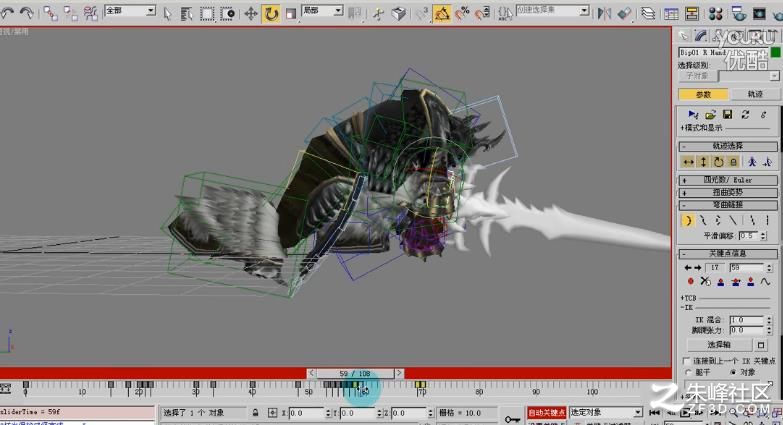783x425 pixels.
Task: Click the Mirror tool icon
Action: pos(604,14)
